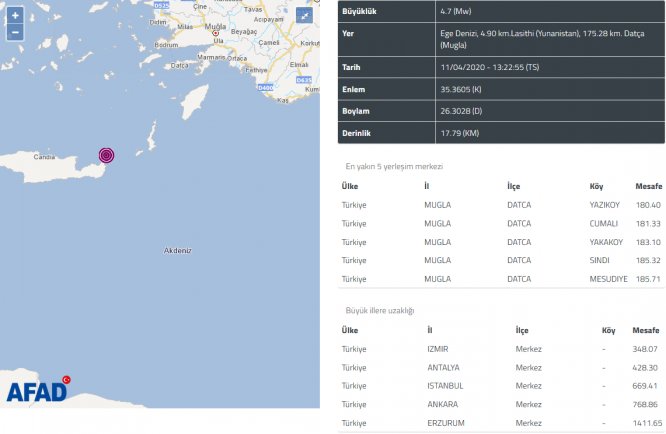Select the Istanbul distance 669.41

tap(645, 386)
